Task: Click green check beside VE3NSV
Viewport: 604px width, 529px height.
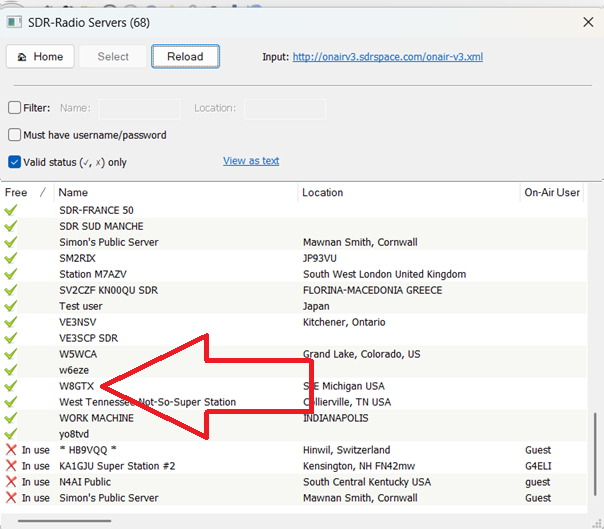Action: pyautogui.click(x=11, y=322)
